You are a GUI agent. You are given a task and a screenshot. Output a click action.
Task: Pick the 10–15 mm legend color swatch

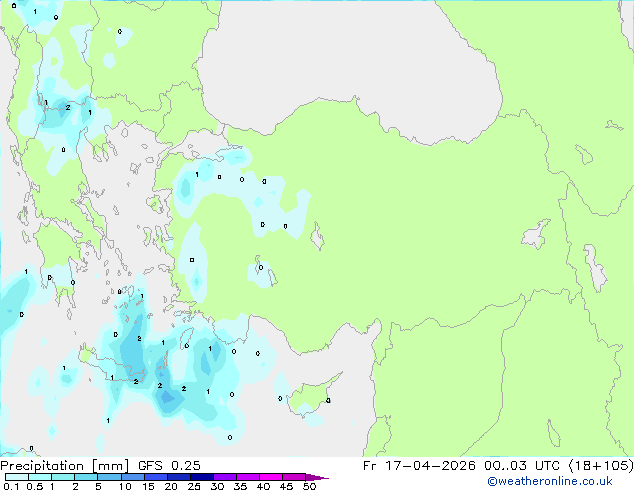[x=133, y=477]
